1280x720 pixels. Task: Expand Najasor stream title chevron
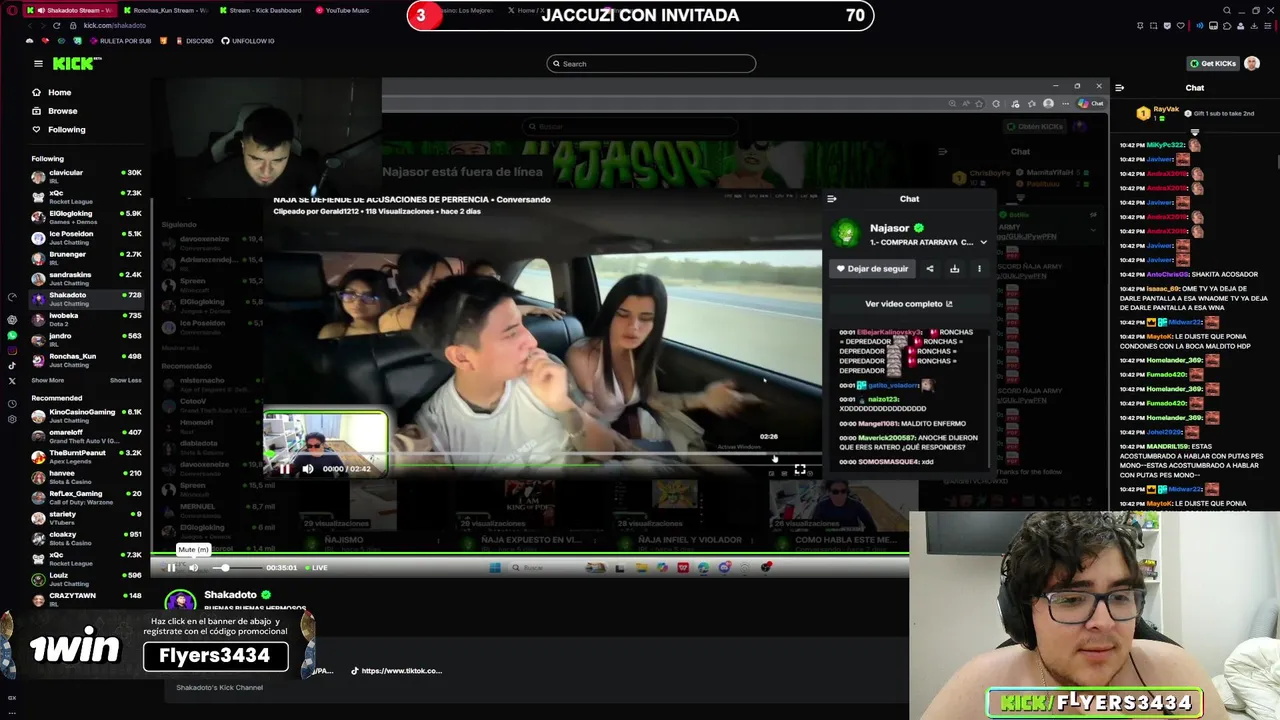(983, 242)
